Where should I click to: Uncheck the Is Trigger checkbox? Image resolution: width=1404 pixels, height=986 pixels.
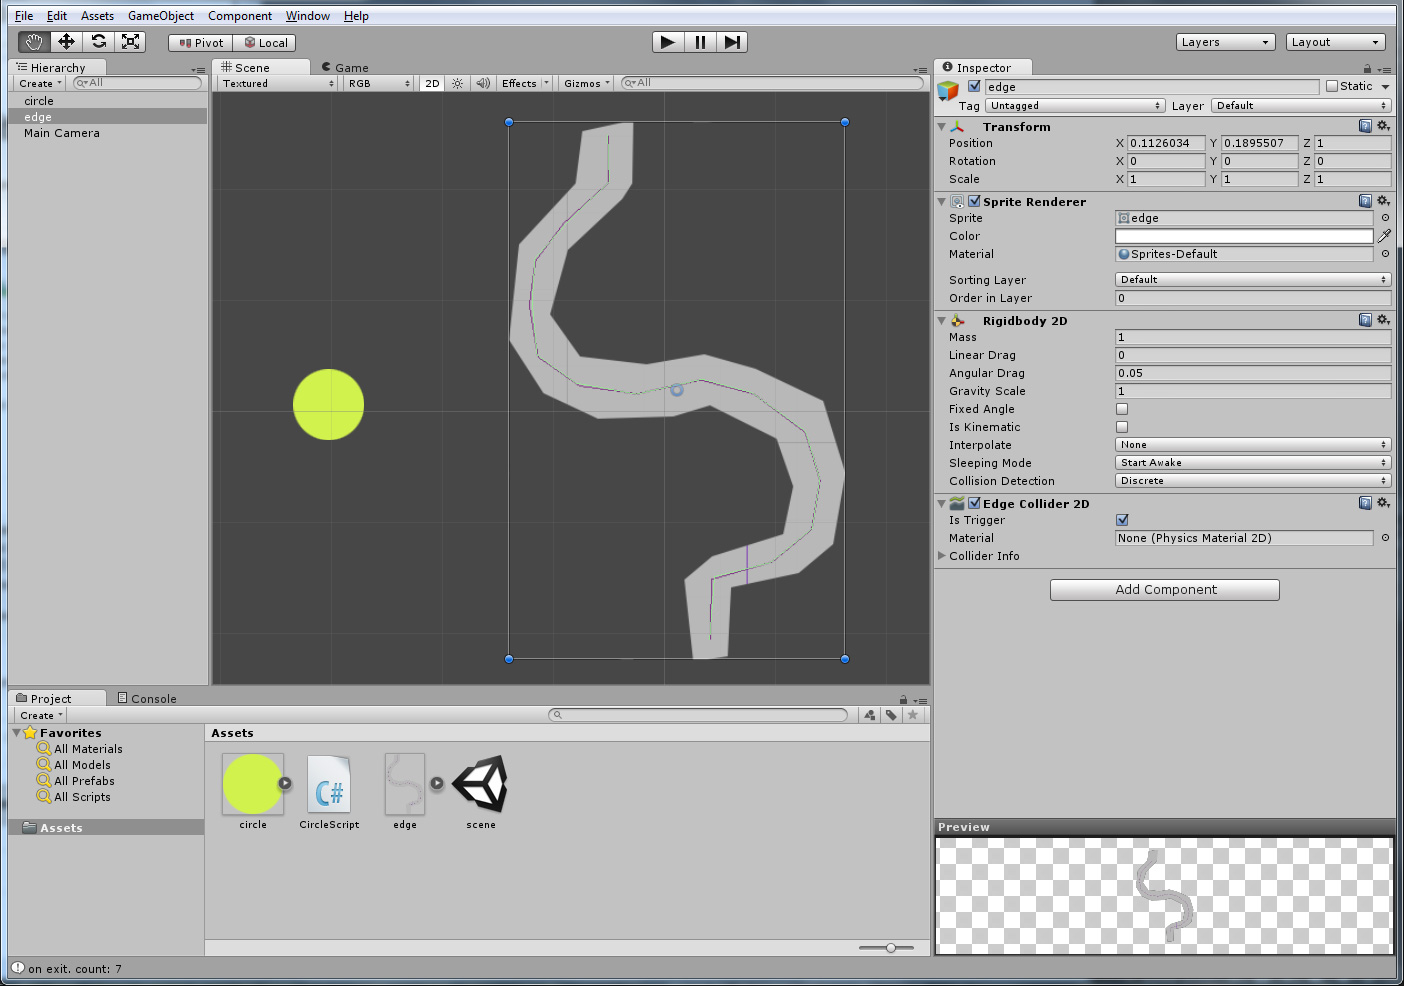point(1122,520)
